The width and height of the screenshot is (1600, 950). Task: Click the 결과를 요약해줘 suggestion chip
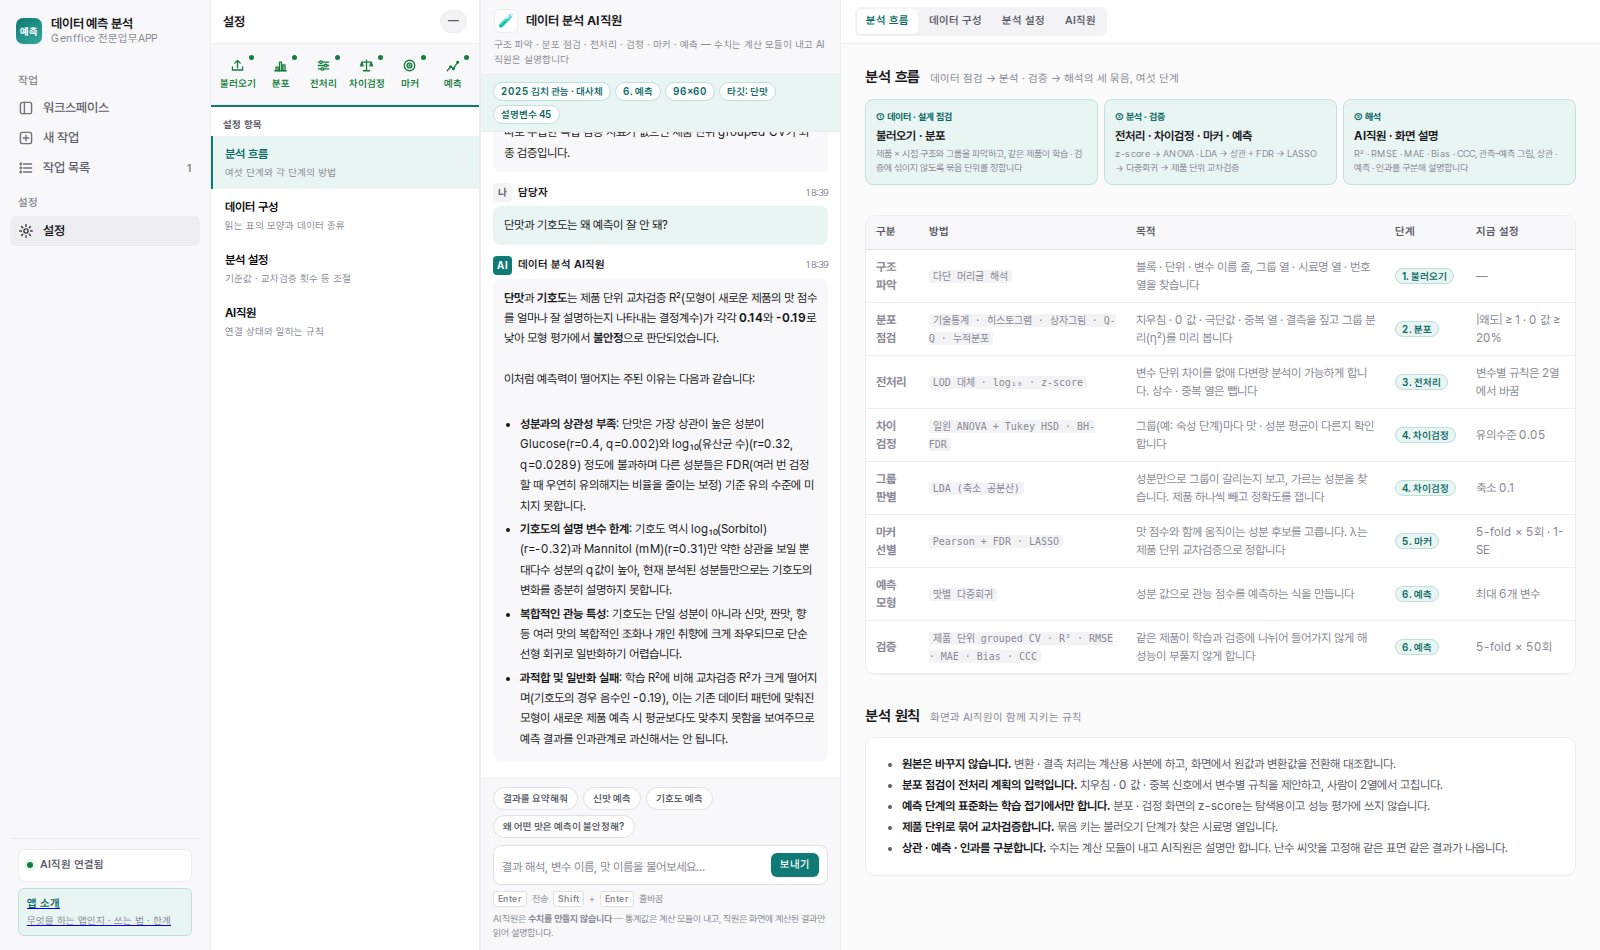pyautogui.click(x=535, y=798)
